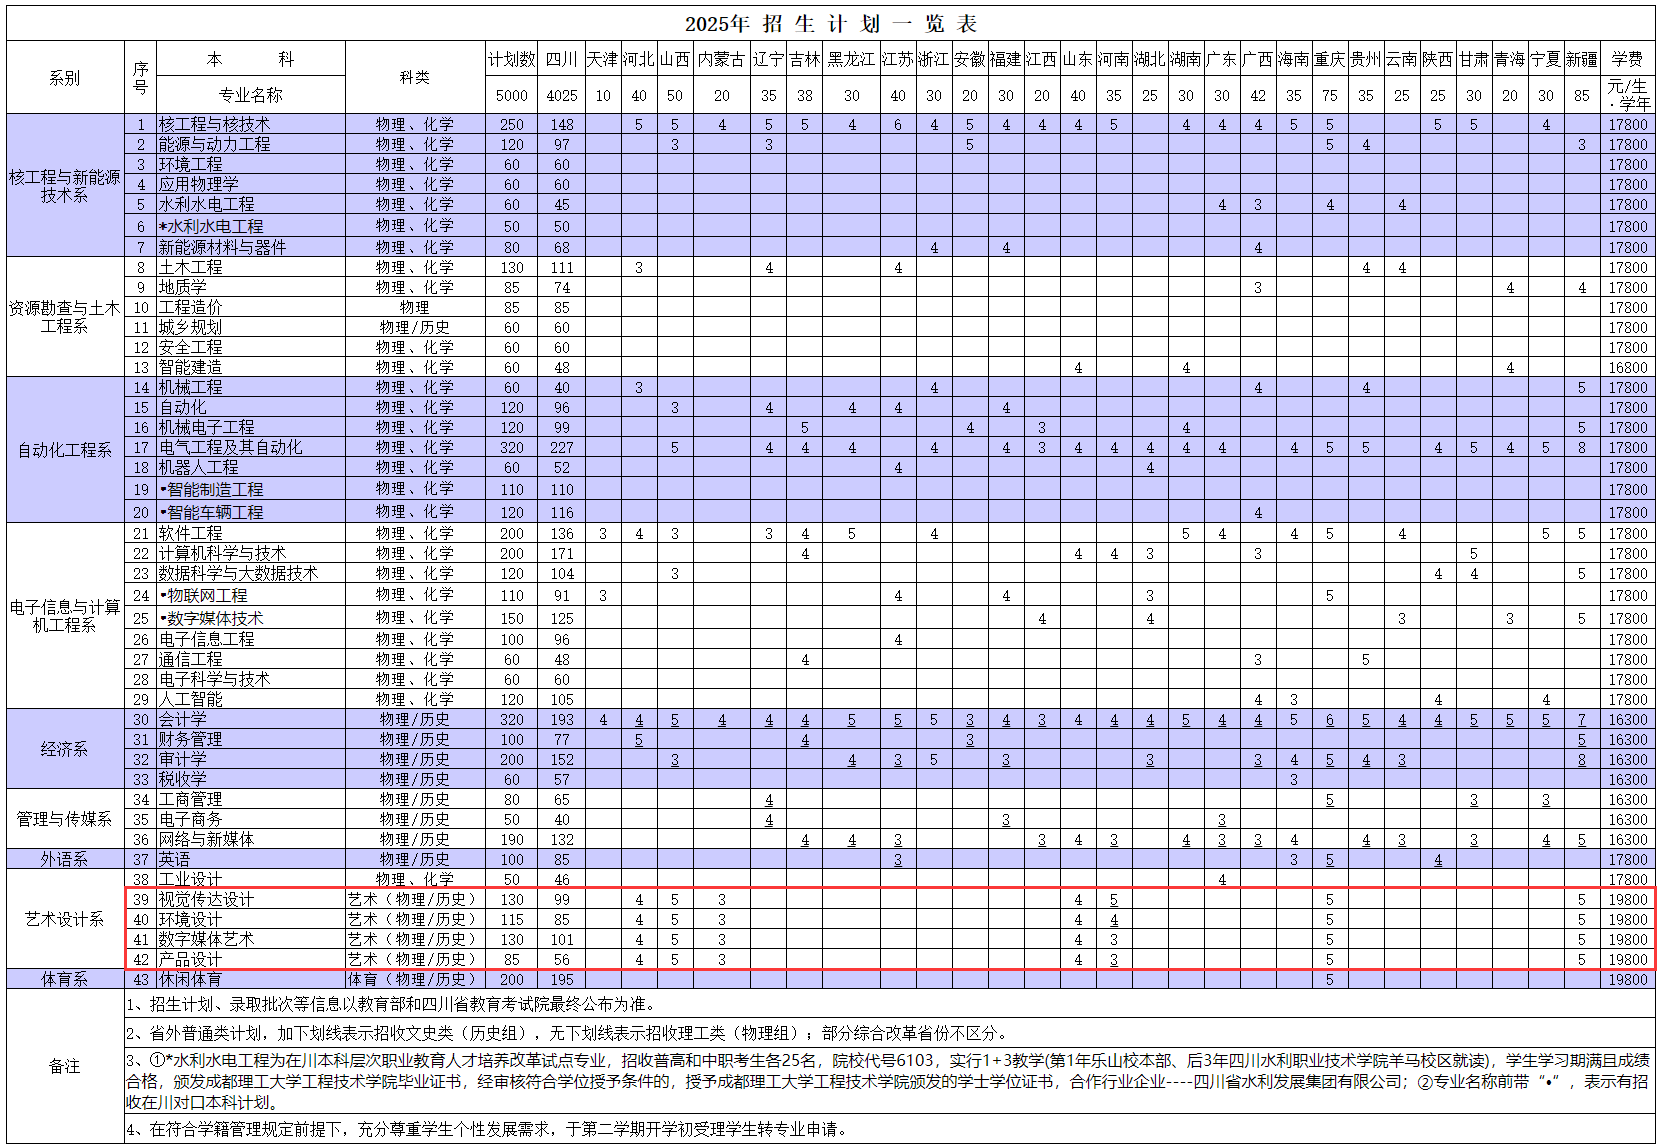Screen dimensions: 1665x1148
Task: Select the 核工程与核技术 major cell
Action: tap(250, 125)
